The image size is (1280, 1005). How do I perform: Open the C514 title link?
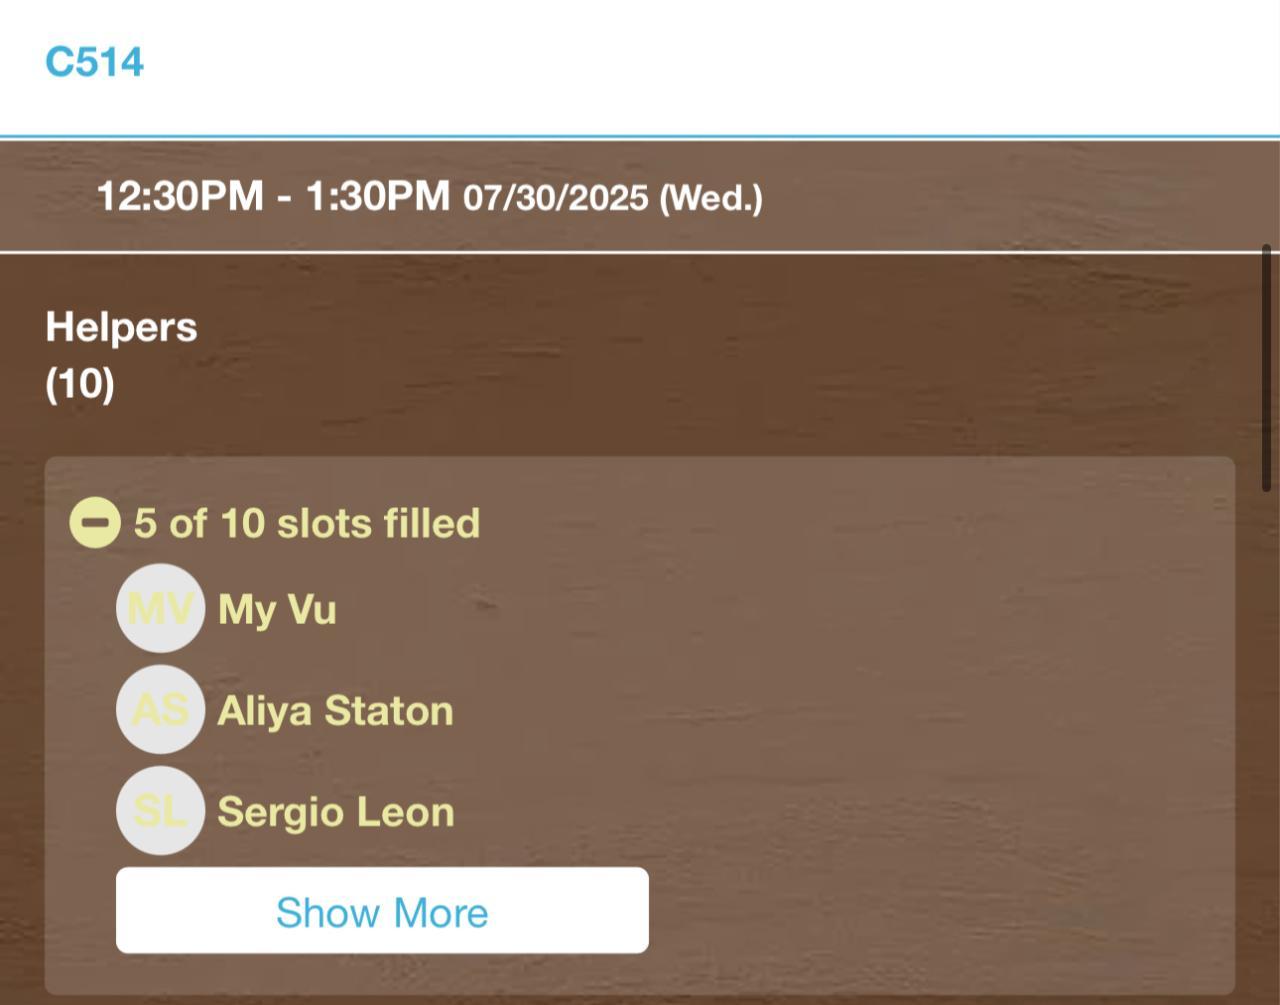click(95, 62)
